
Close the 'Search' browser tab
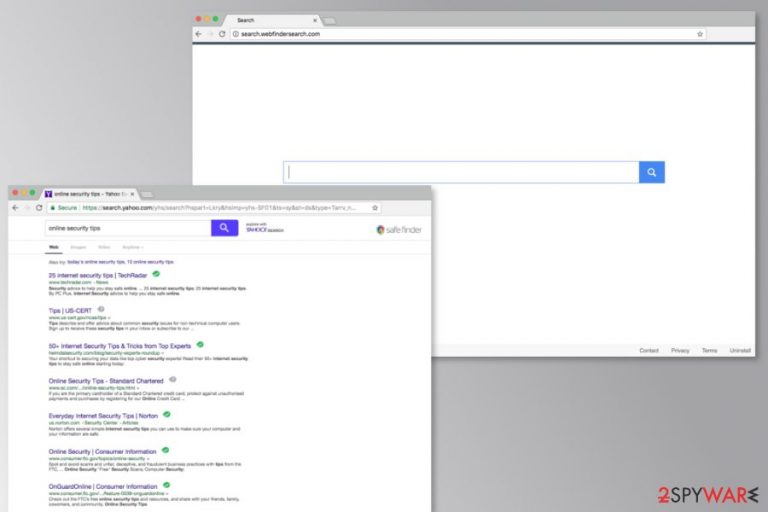315,20
